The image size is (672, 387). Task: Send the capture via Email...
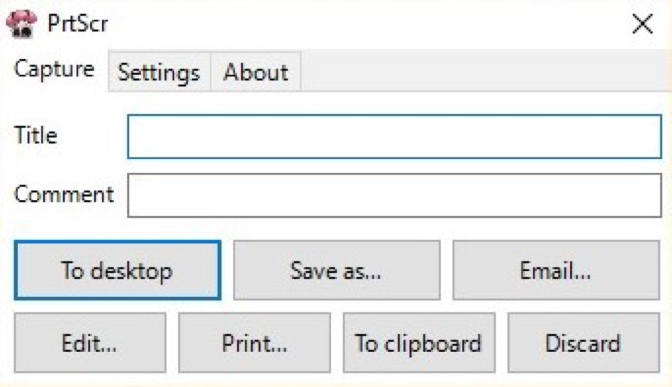(x=556, y=270)
